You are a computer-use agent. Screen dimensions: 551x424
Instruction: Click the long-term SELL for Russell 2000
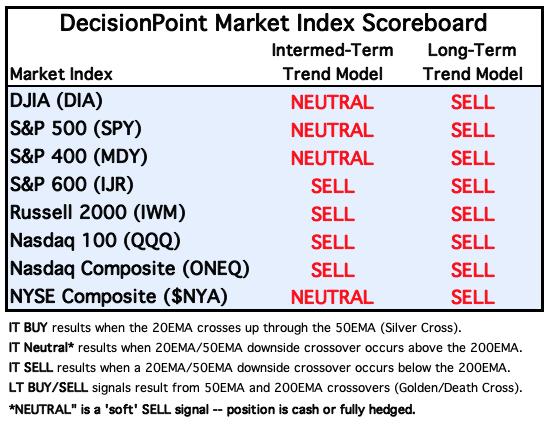473,214
